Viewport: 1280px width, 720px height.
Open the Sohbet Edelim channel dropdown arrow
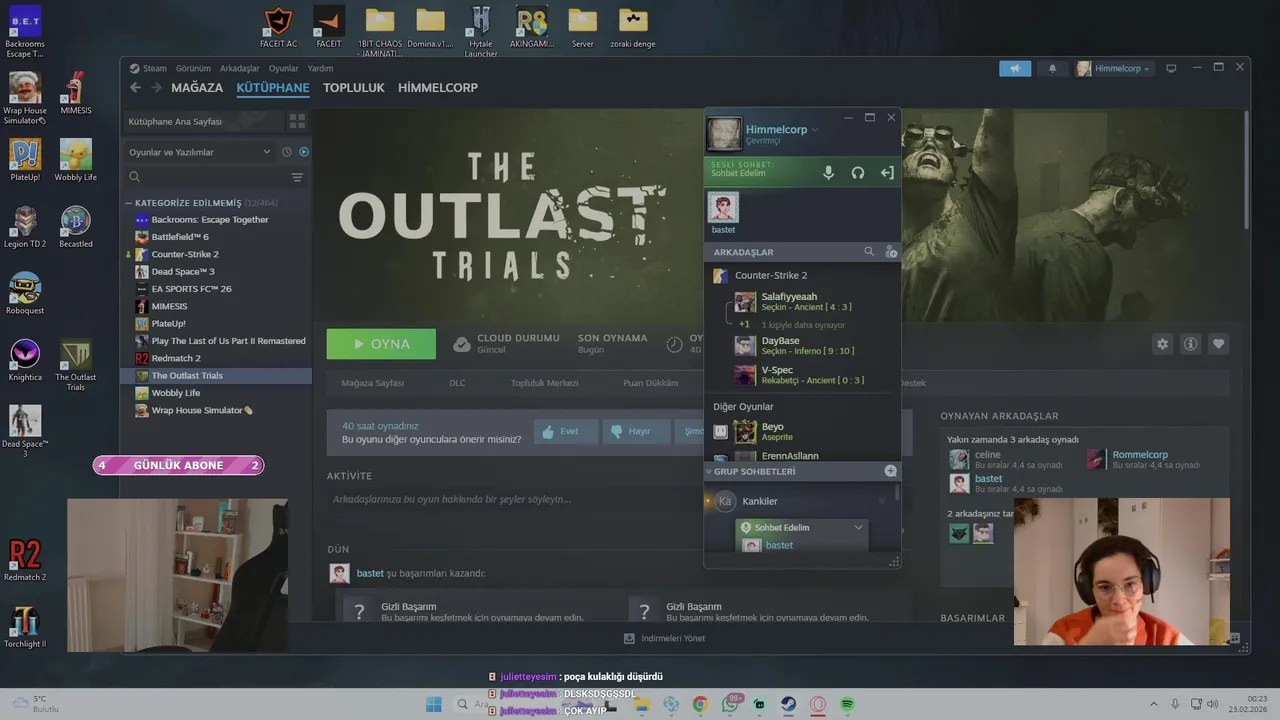point(858,527)
